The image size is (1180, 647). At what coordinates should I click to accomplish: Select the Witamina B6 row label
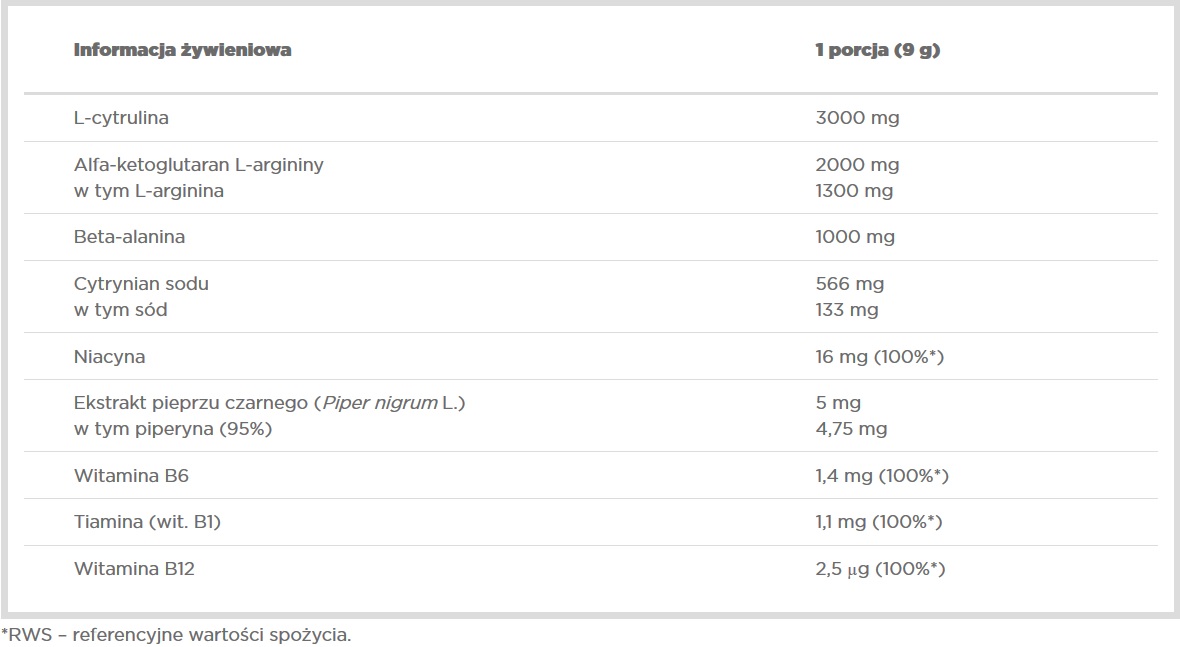pos(131,476)
